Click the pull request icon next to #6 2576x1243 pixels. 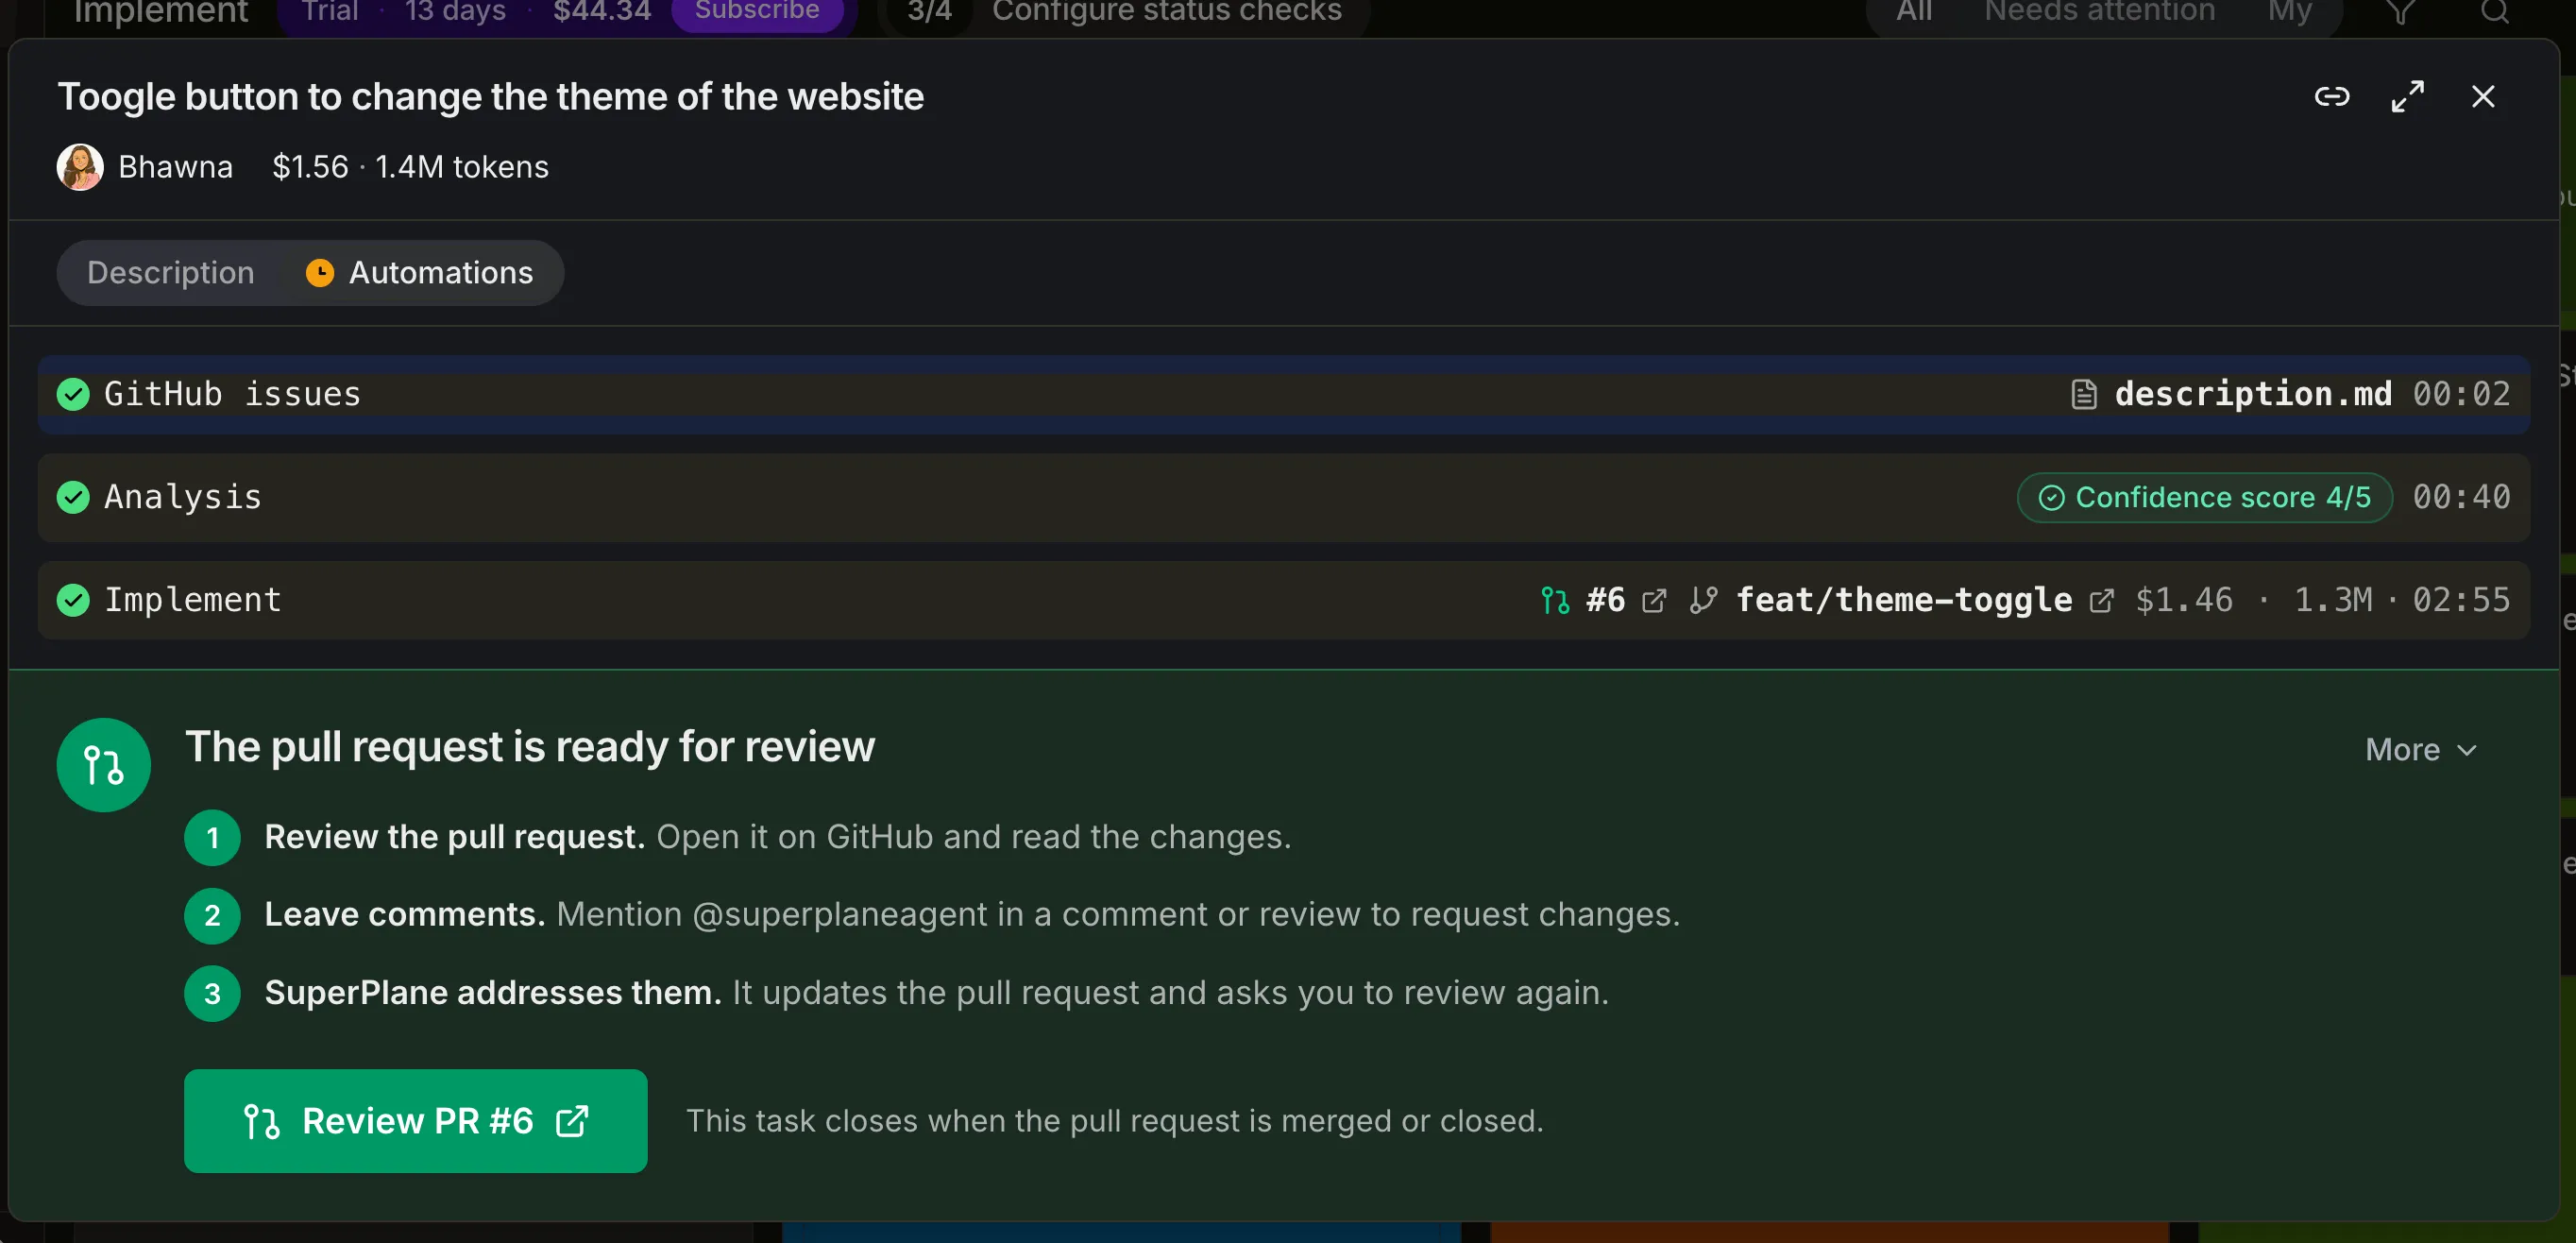[1555, 600]
